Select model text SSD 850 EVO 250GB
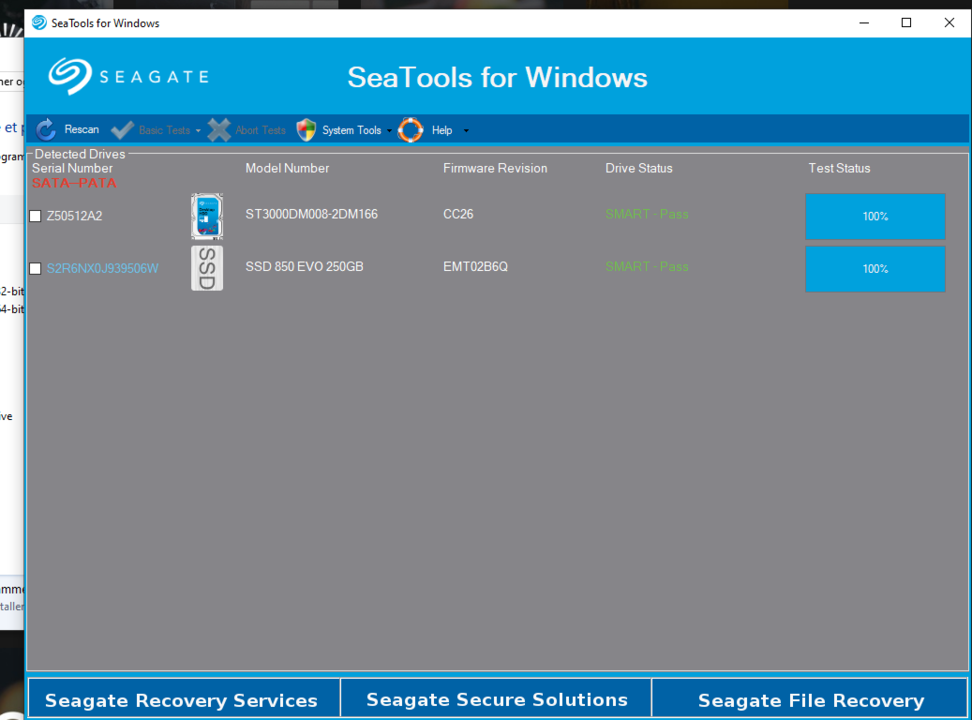Viewport: 972px width, 720px height. [x=304, y=267]
